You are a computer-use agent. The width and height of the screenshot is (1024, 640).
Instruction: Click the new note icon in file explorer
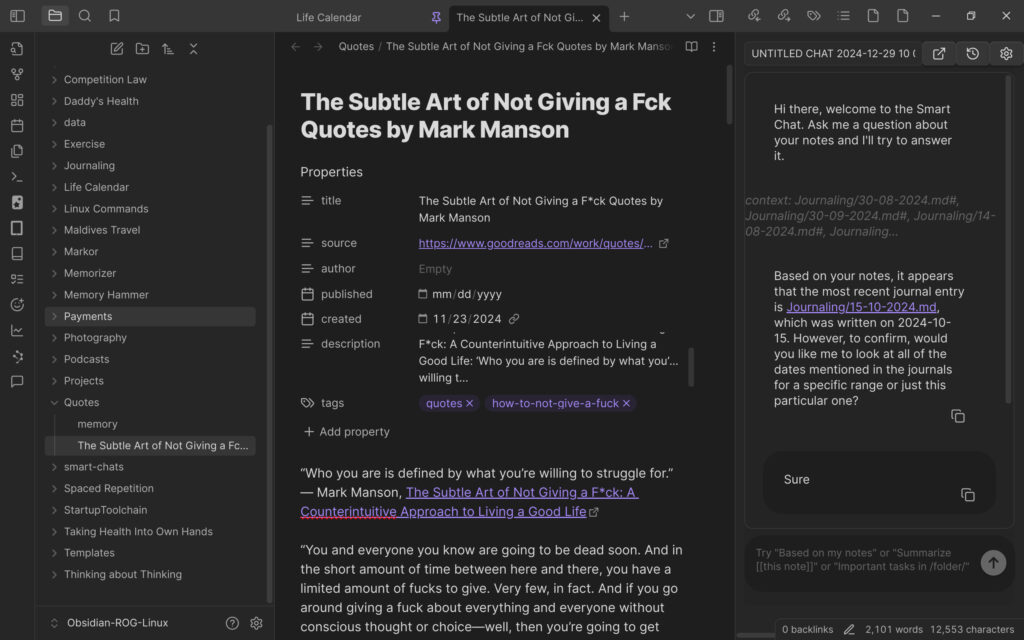(x=117, y=49)
